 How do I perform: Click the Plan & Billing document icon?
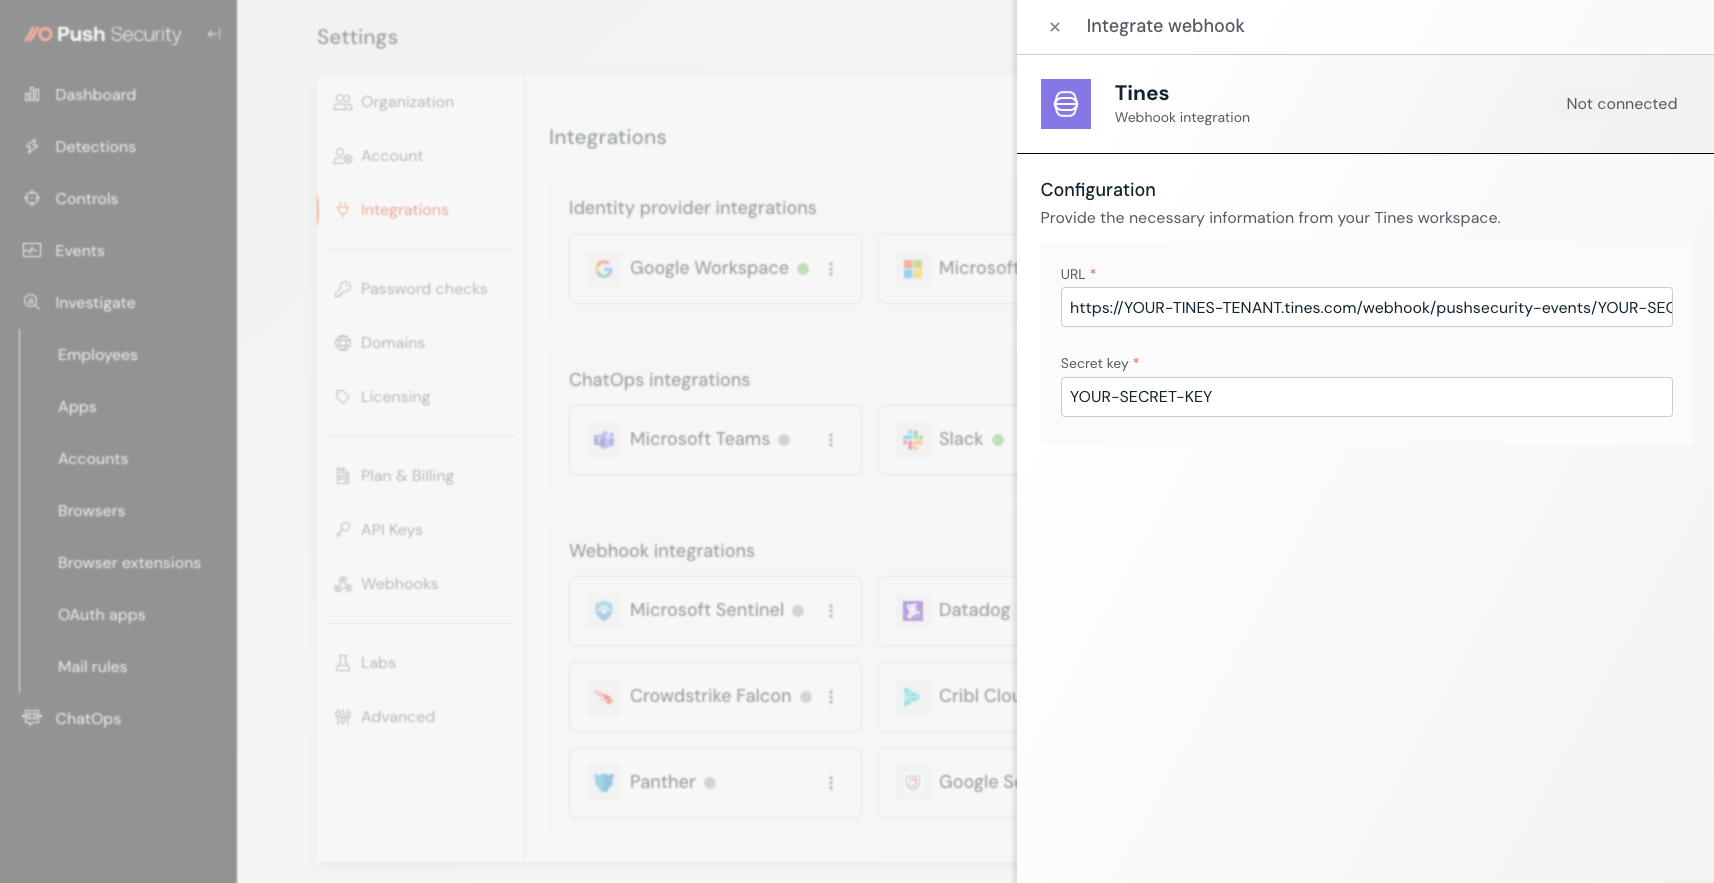tap(343, 476)
